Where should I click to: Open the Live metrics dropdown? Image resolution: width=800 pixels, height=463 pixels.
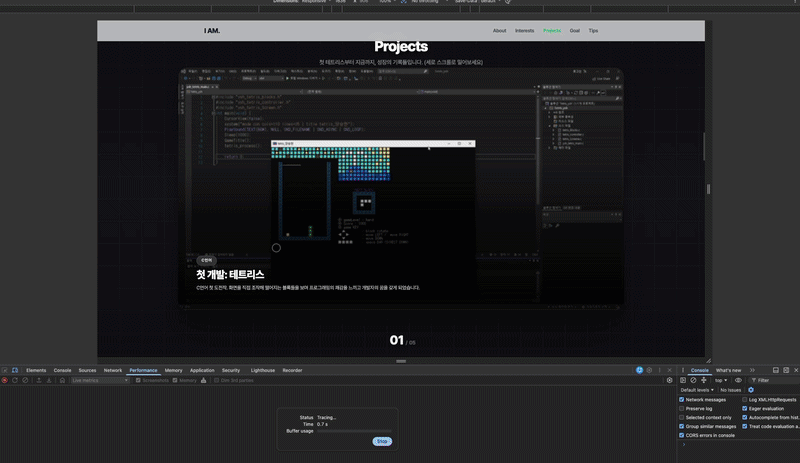tap(100, 380)
